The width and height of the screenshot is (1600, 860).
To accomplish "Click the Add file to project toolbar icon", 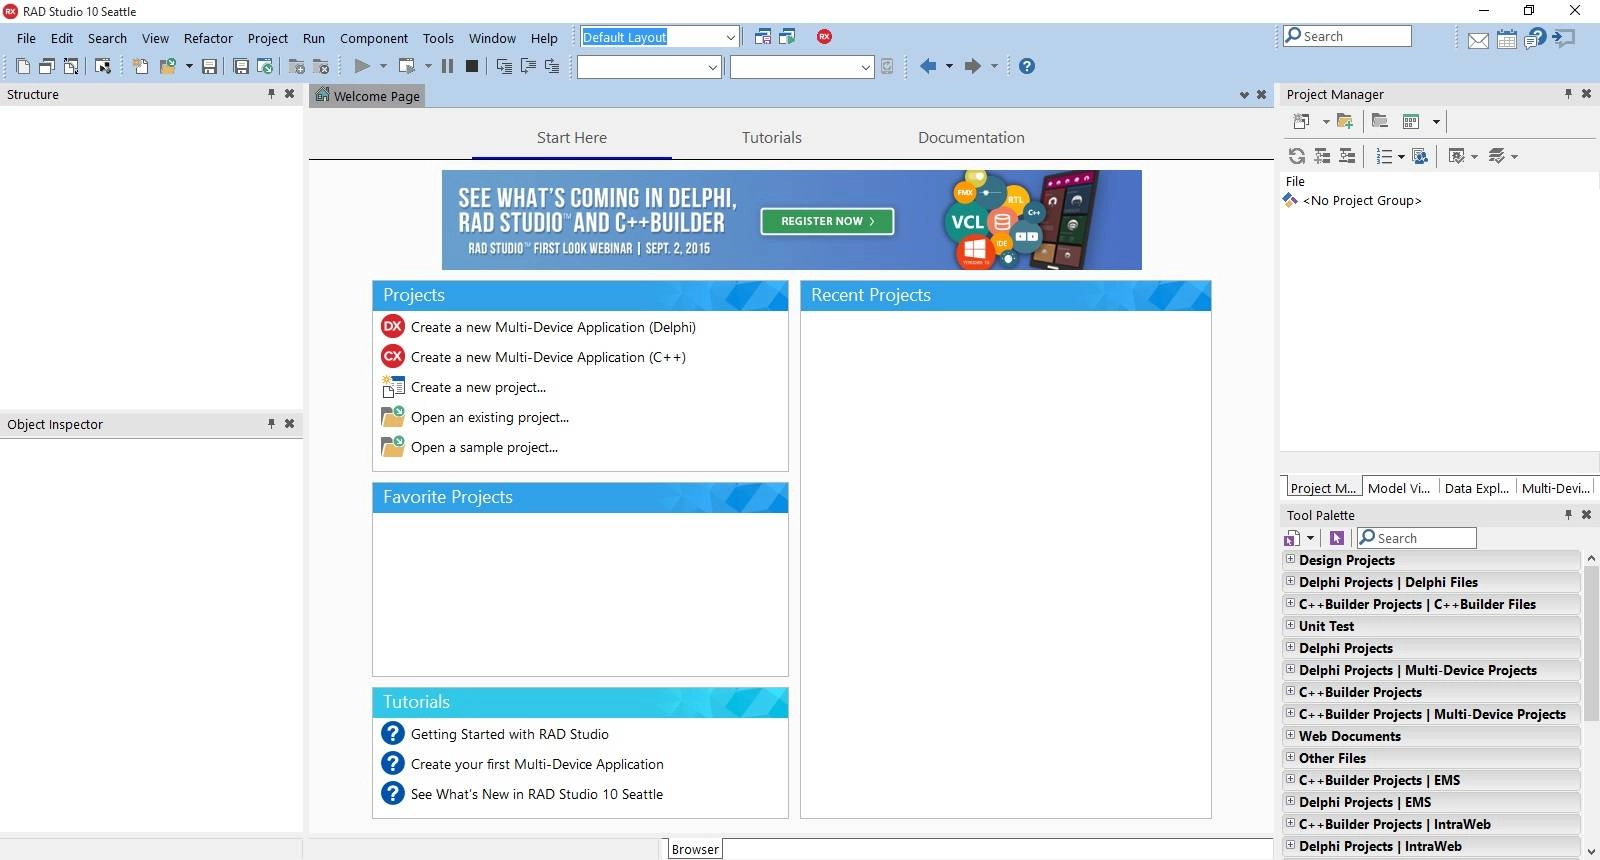I will point(296,66).
